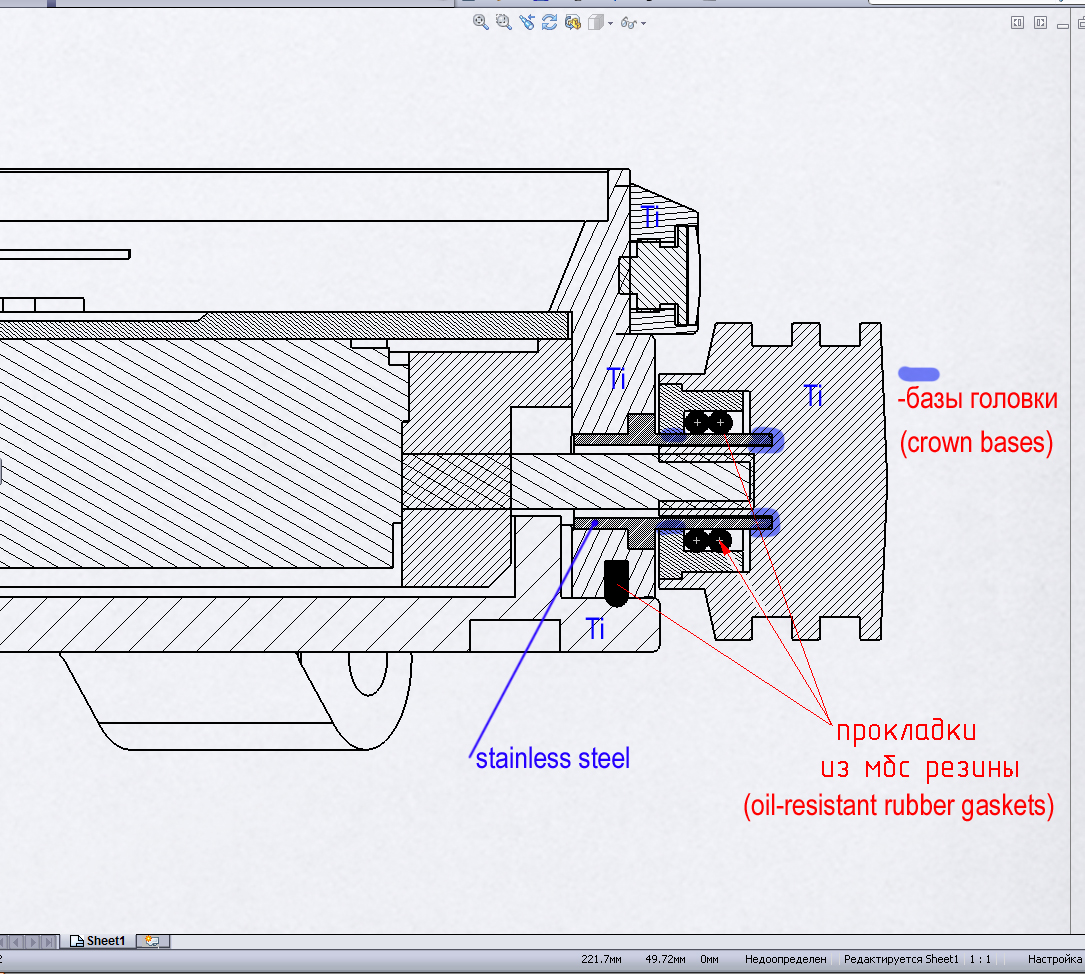The width and height of the screenshot is (1085, 974).
Task: Open the Display Style dropdown arrow
Action: [x=610, y=23]
